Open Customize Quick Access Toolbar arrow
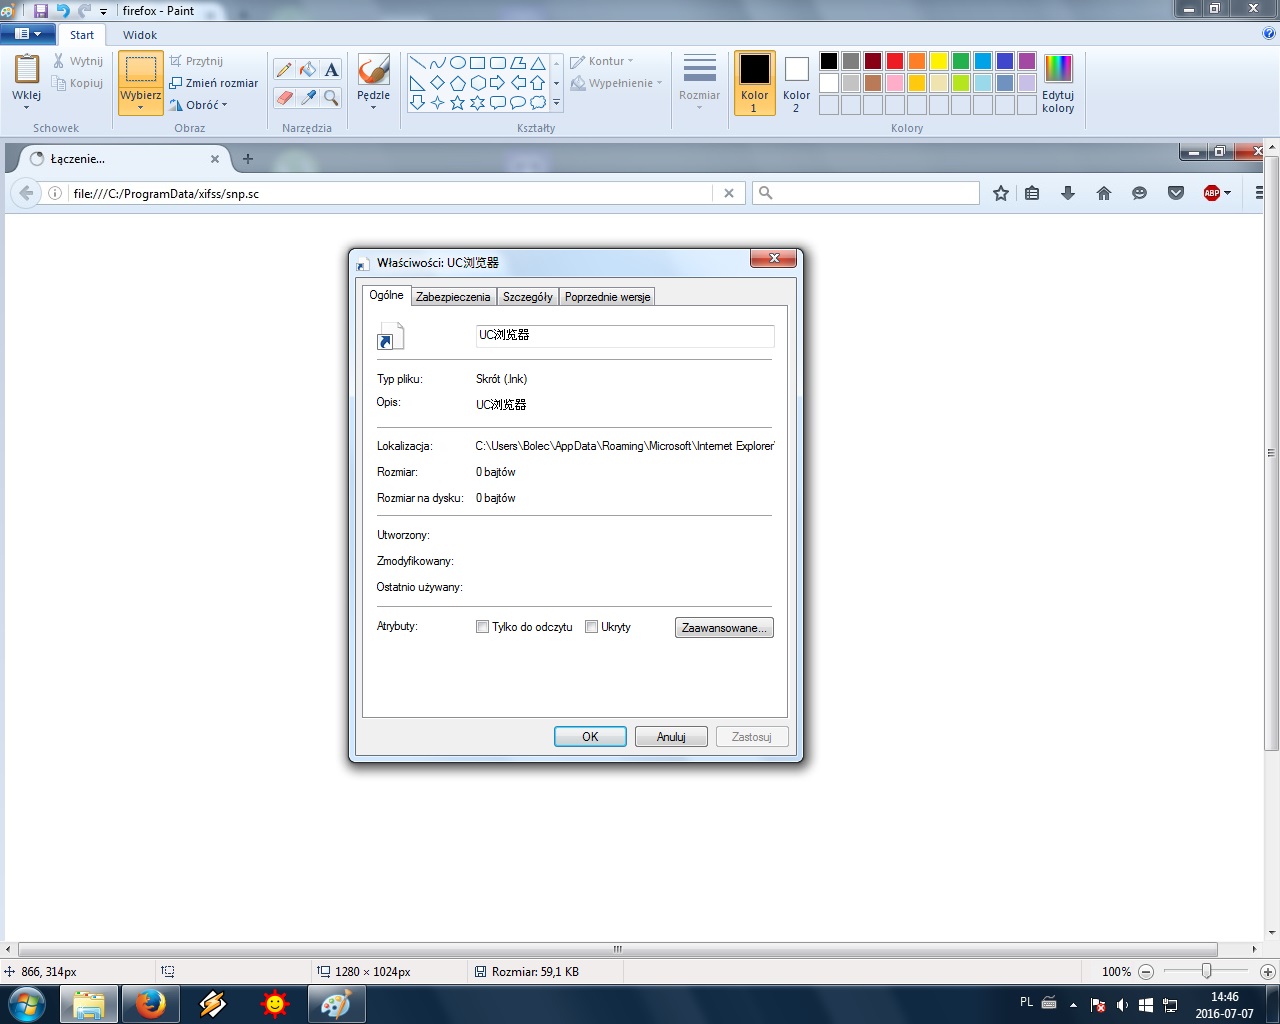1280x1024 pixels. click(103, 12)
